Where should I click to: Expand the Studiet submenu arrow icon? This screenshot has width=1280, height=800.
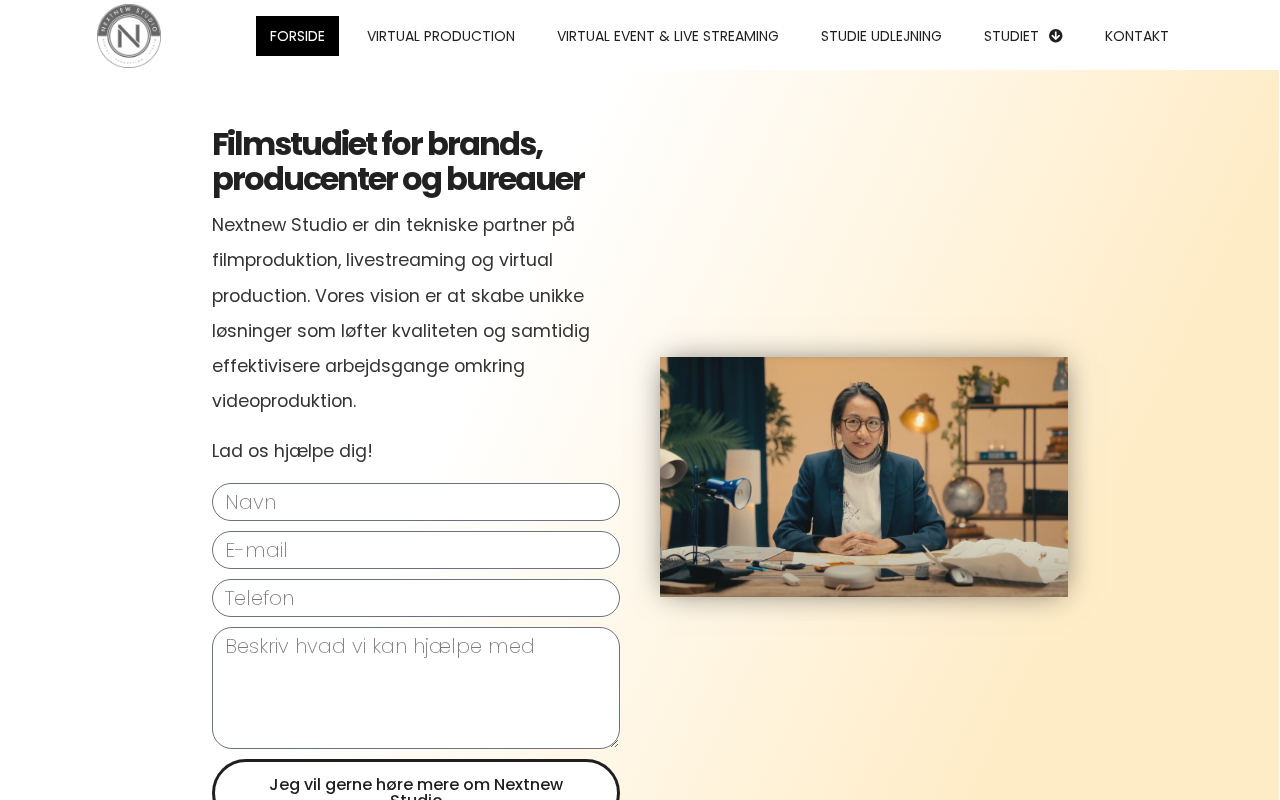click(1055, 36)
